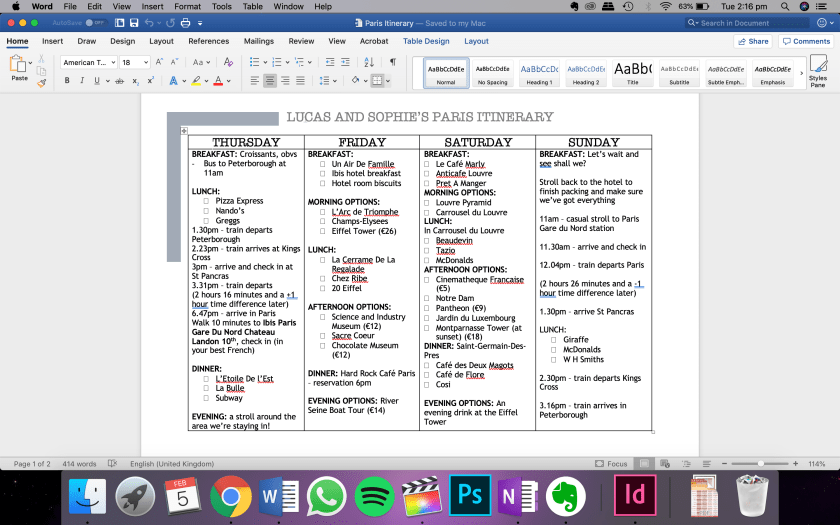Apply italic formatting from the ribbon
The image size is (840, 525).
pyautogui.click(x=82, y=81)
